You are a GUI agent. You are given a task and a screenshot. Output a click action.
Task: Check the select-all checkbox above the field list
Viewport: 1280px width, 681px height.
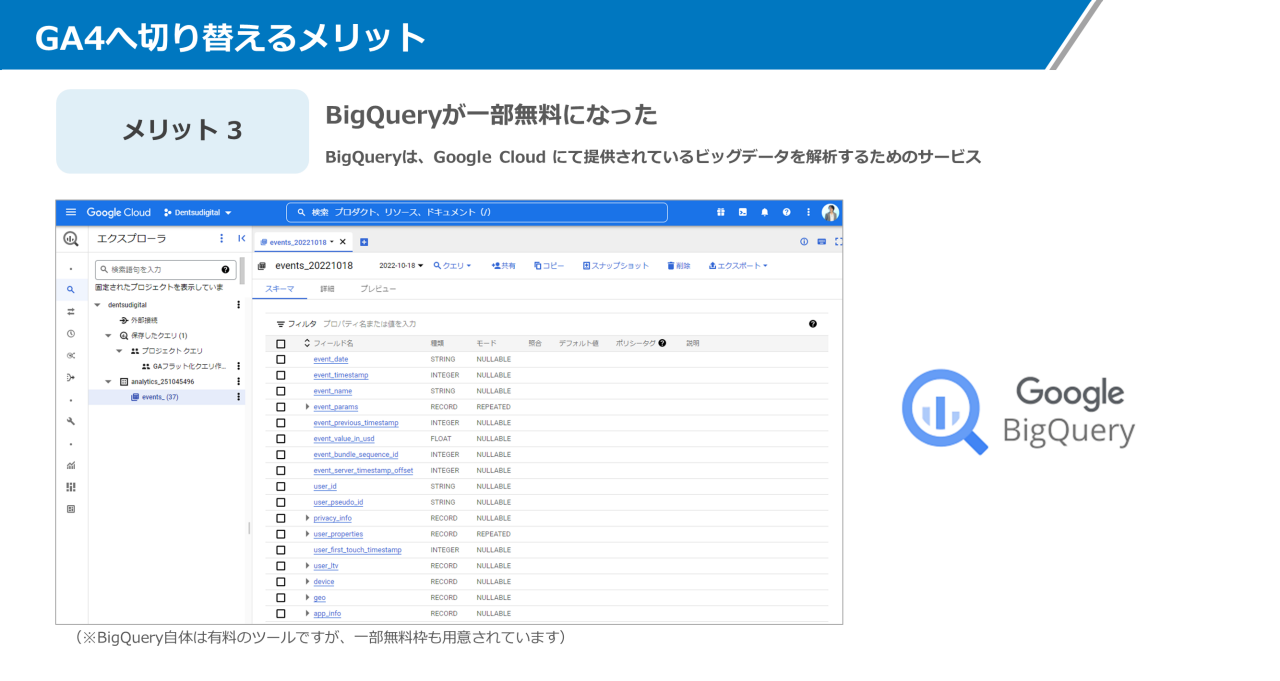click(281, 344)
